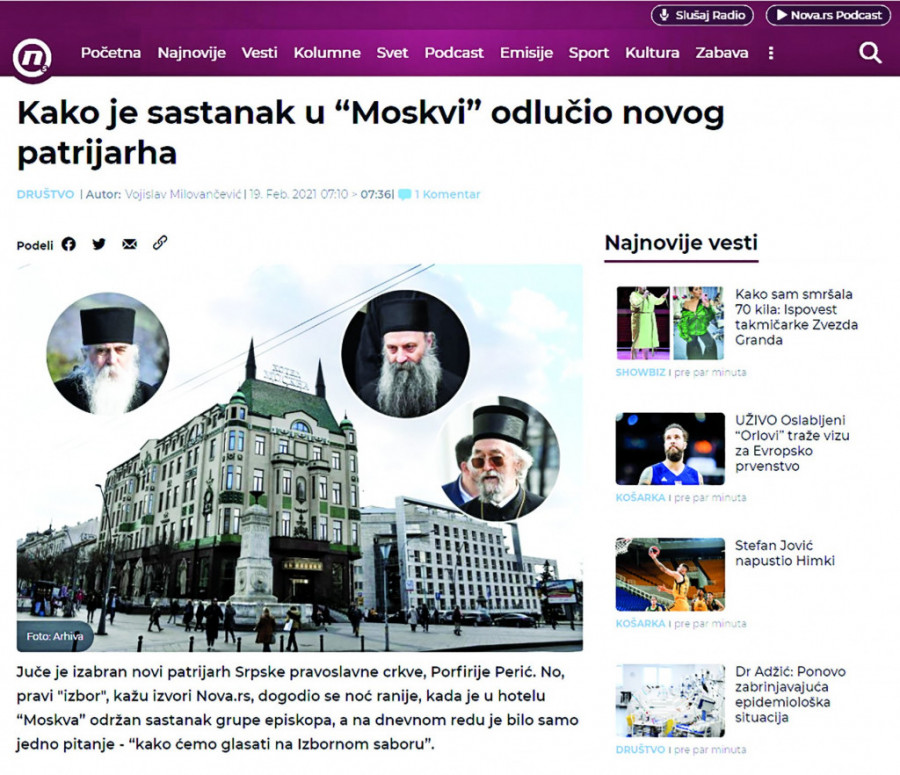Go to the Početna menu item
Image resolution: width=900 pixels, height=775 pixels.
tap(111, 53)
